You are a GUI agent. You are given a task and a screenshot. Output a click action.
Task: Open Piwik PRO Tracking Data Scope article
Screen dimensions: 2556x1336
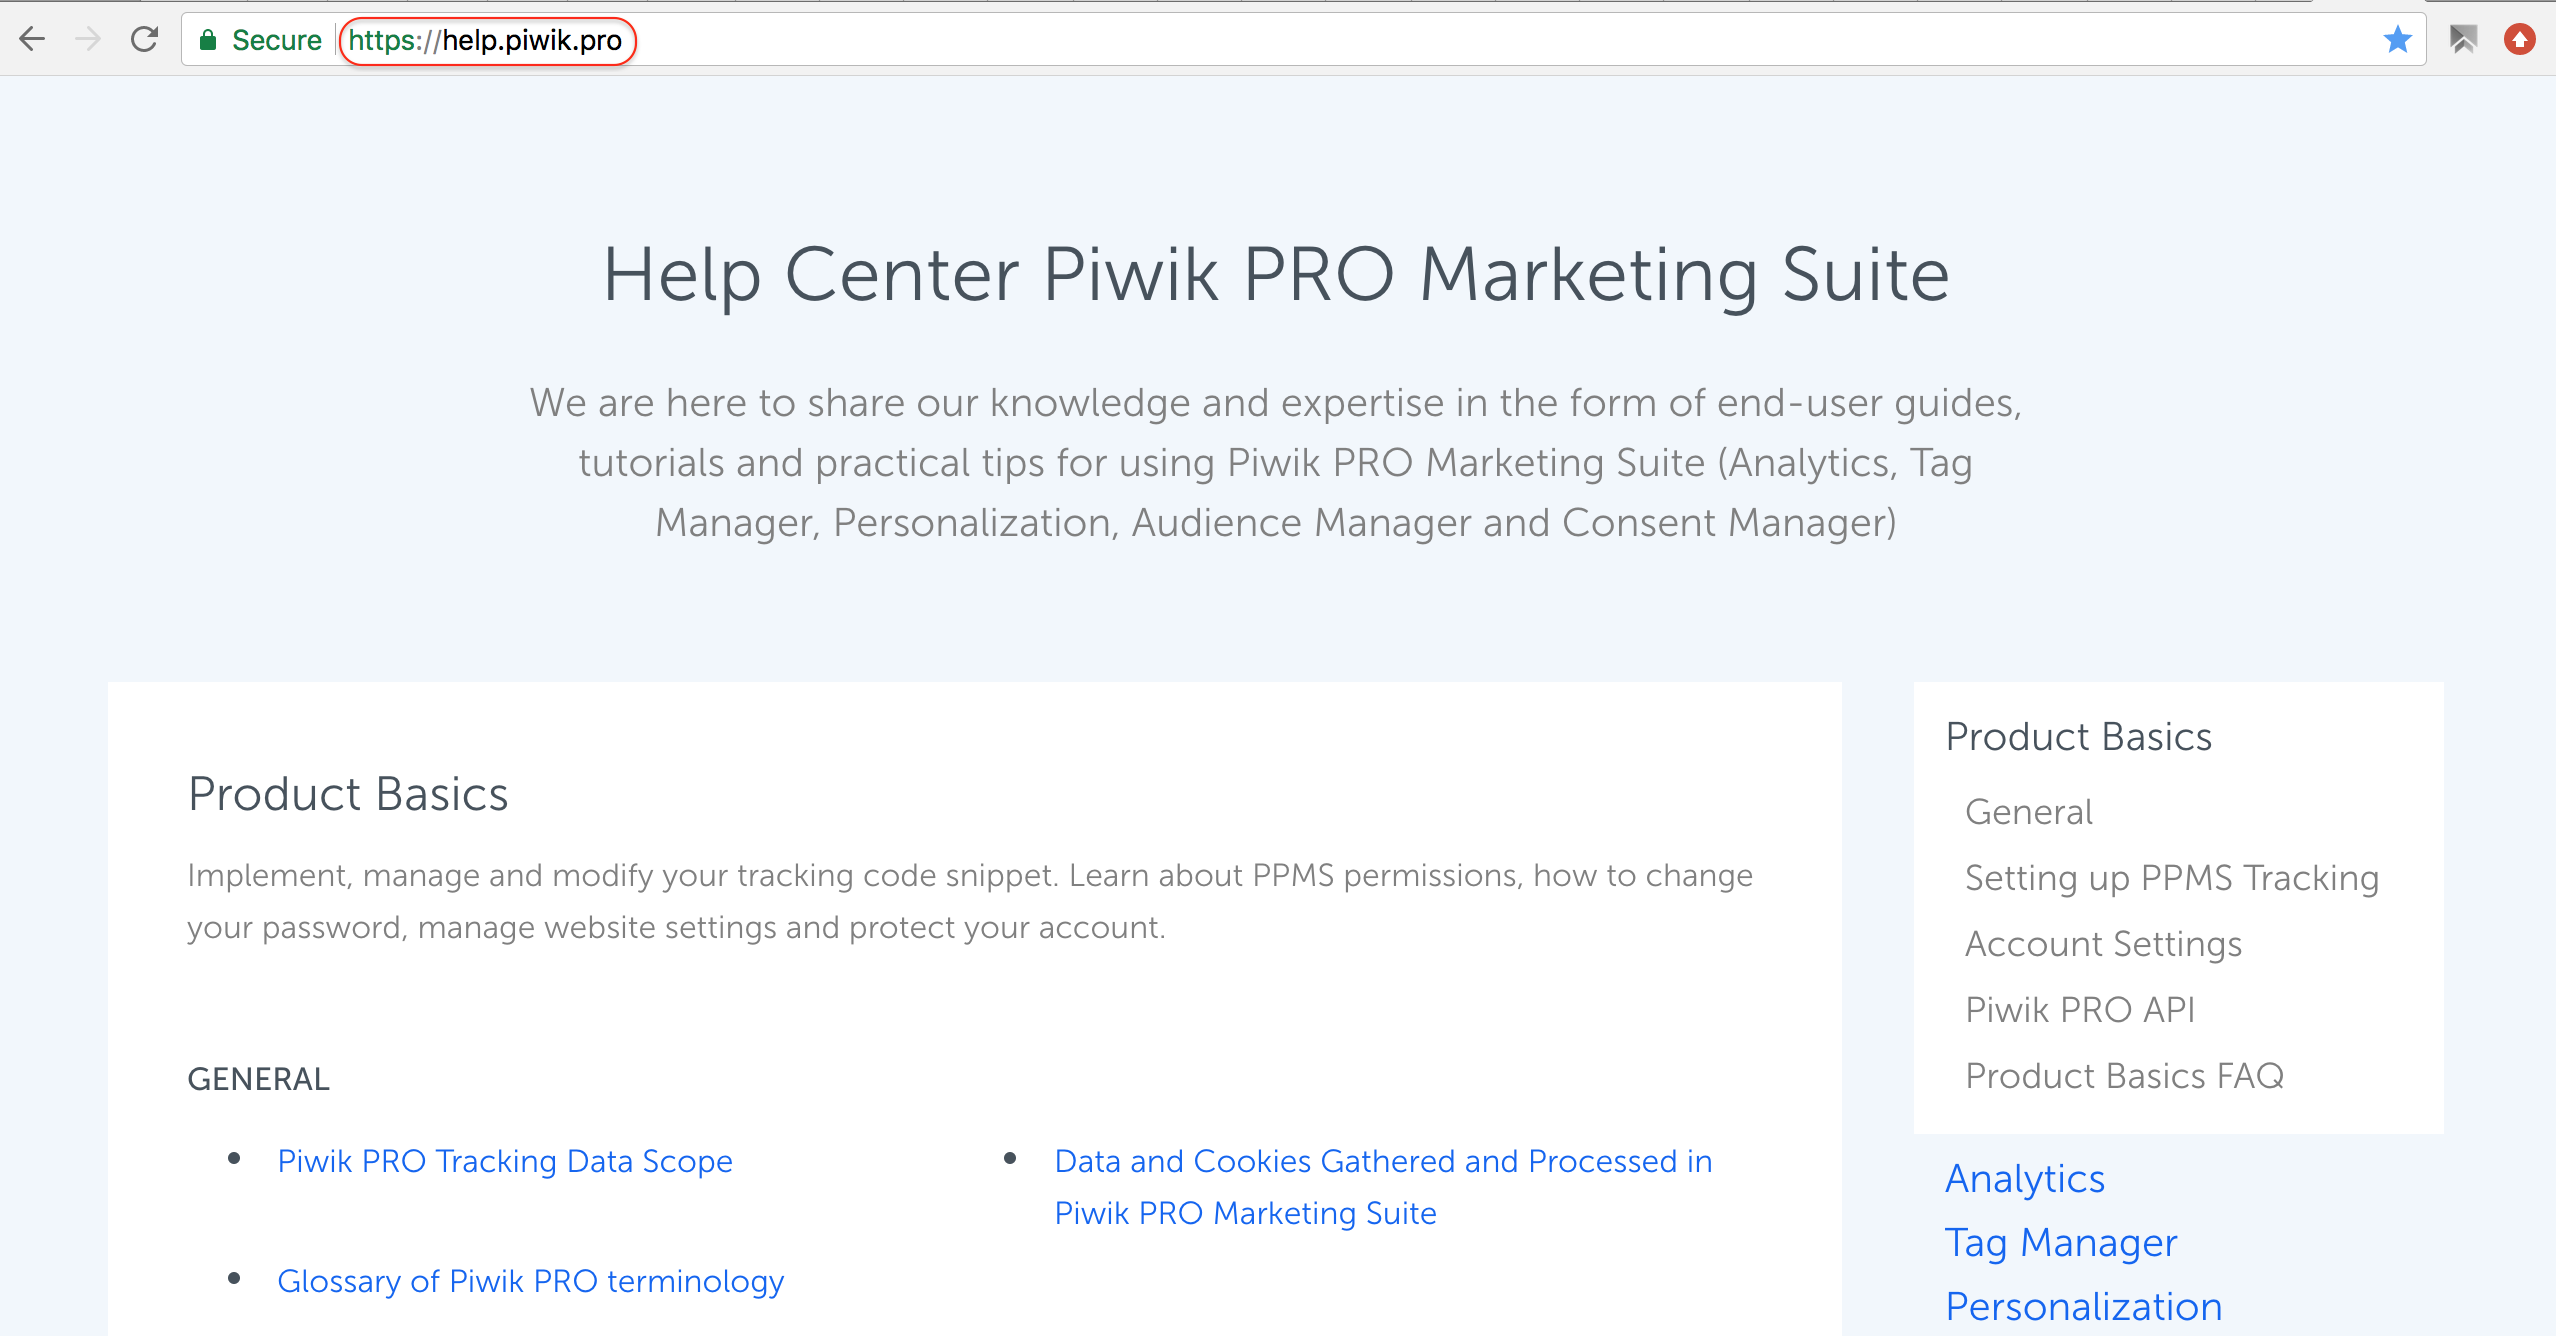tap(505, 1161)
